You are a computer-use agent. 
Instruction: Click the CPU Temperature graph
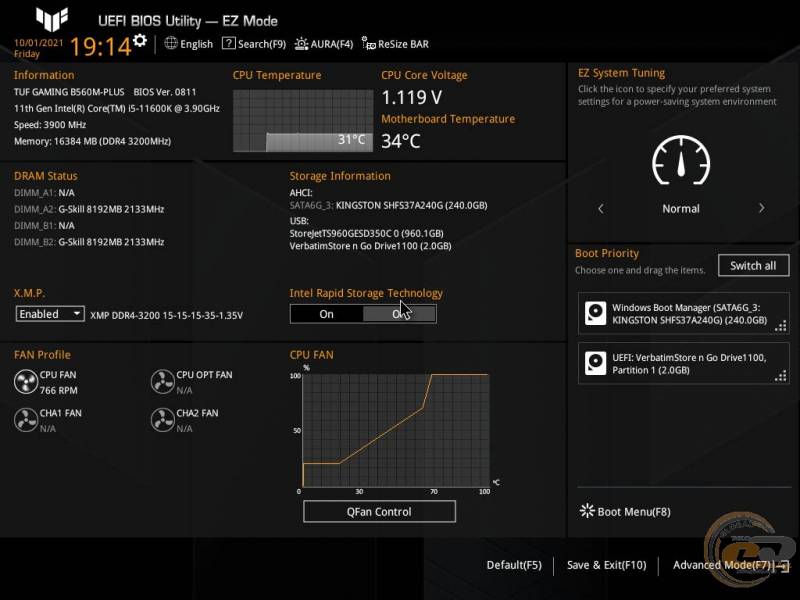[x=303, y=121]
